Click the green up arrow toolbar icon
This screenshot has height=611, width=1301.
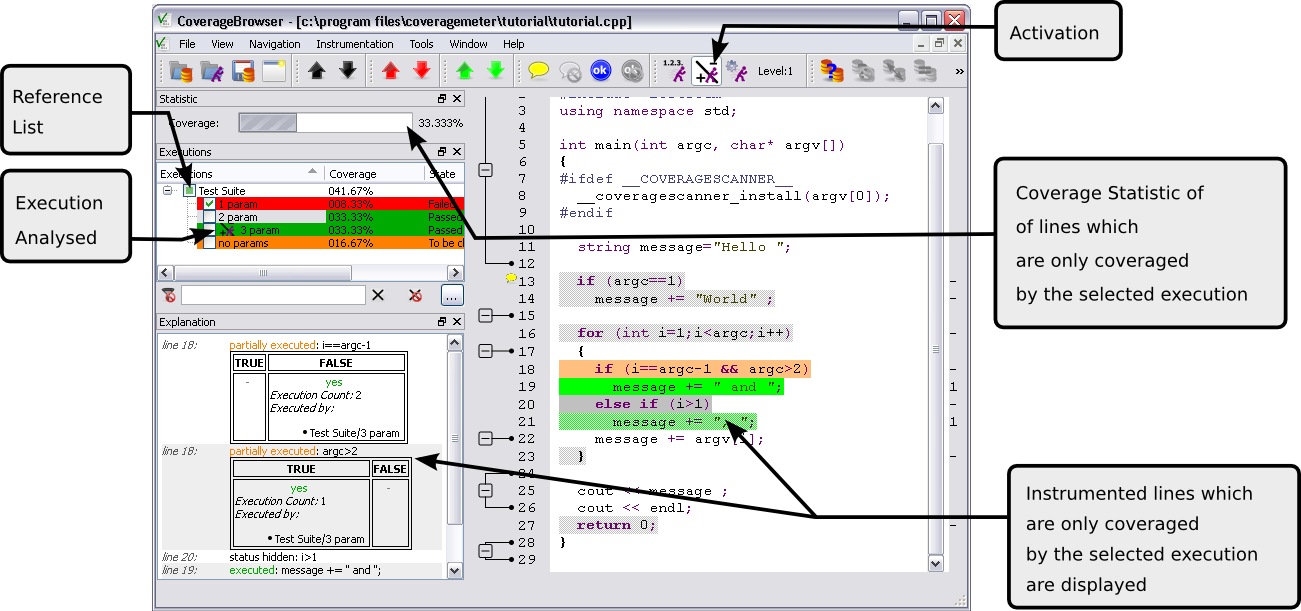tap(464, 71)
